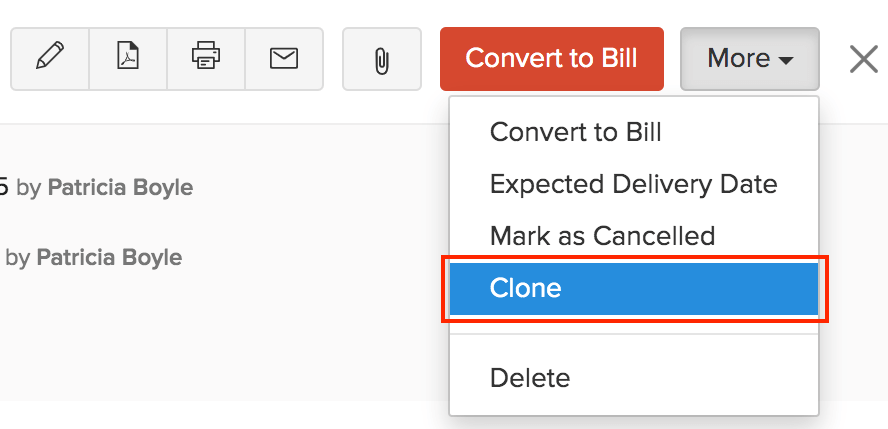
Task: Open the PDF export icon
Action: pyautogui.click(x=128, y=59)
